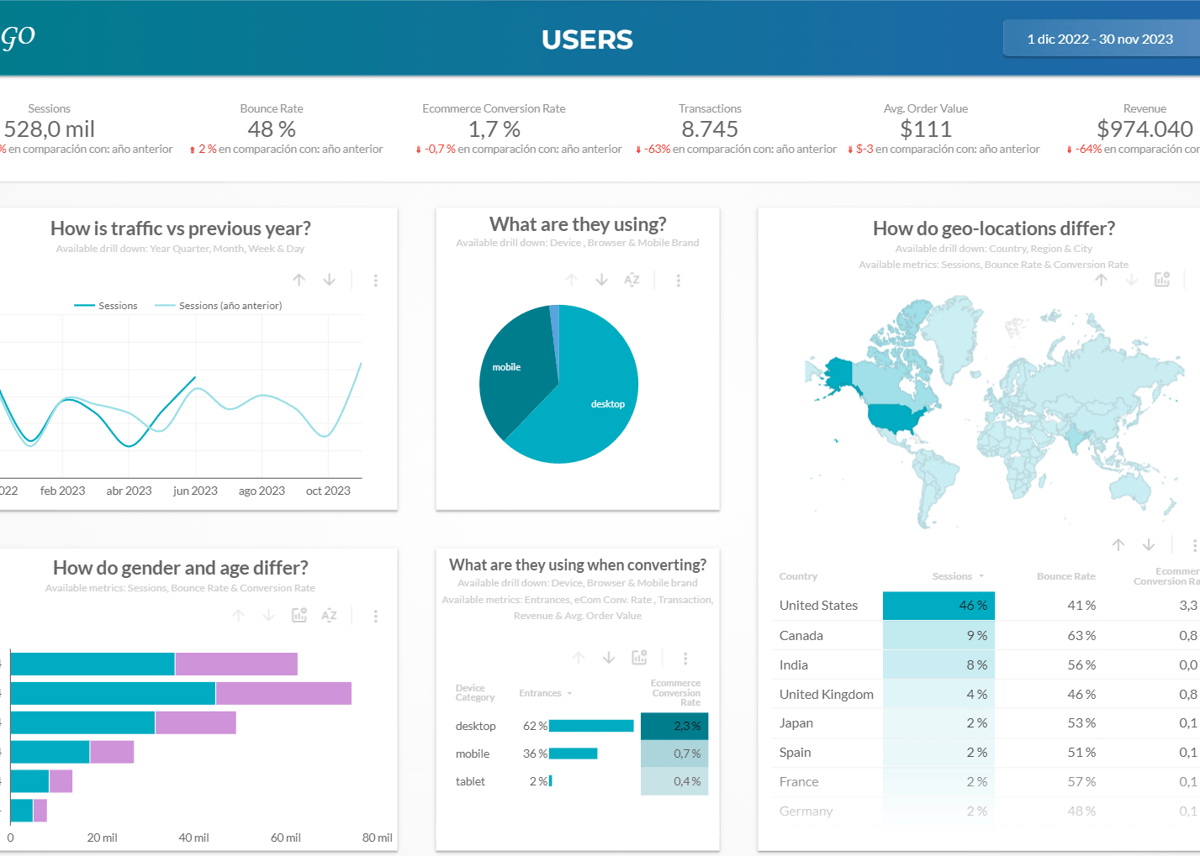Image resolution: width=1200 pixels, height=856 pixels.
Task: Open more options for converting devices table
Action: coord(686,658)
